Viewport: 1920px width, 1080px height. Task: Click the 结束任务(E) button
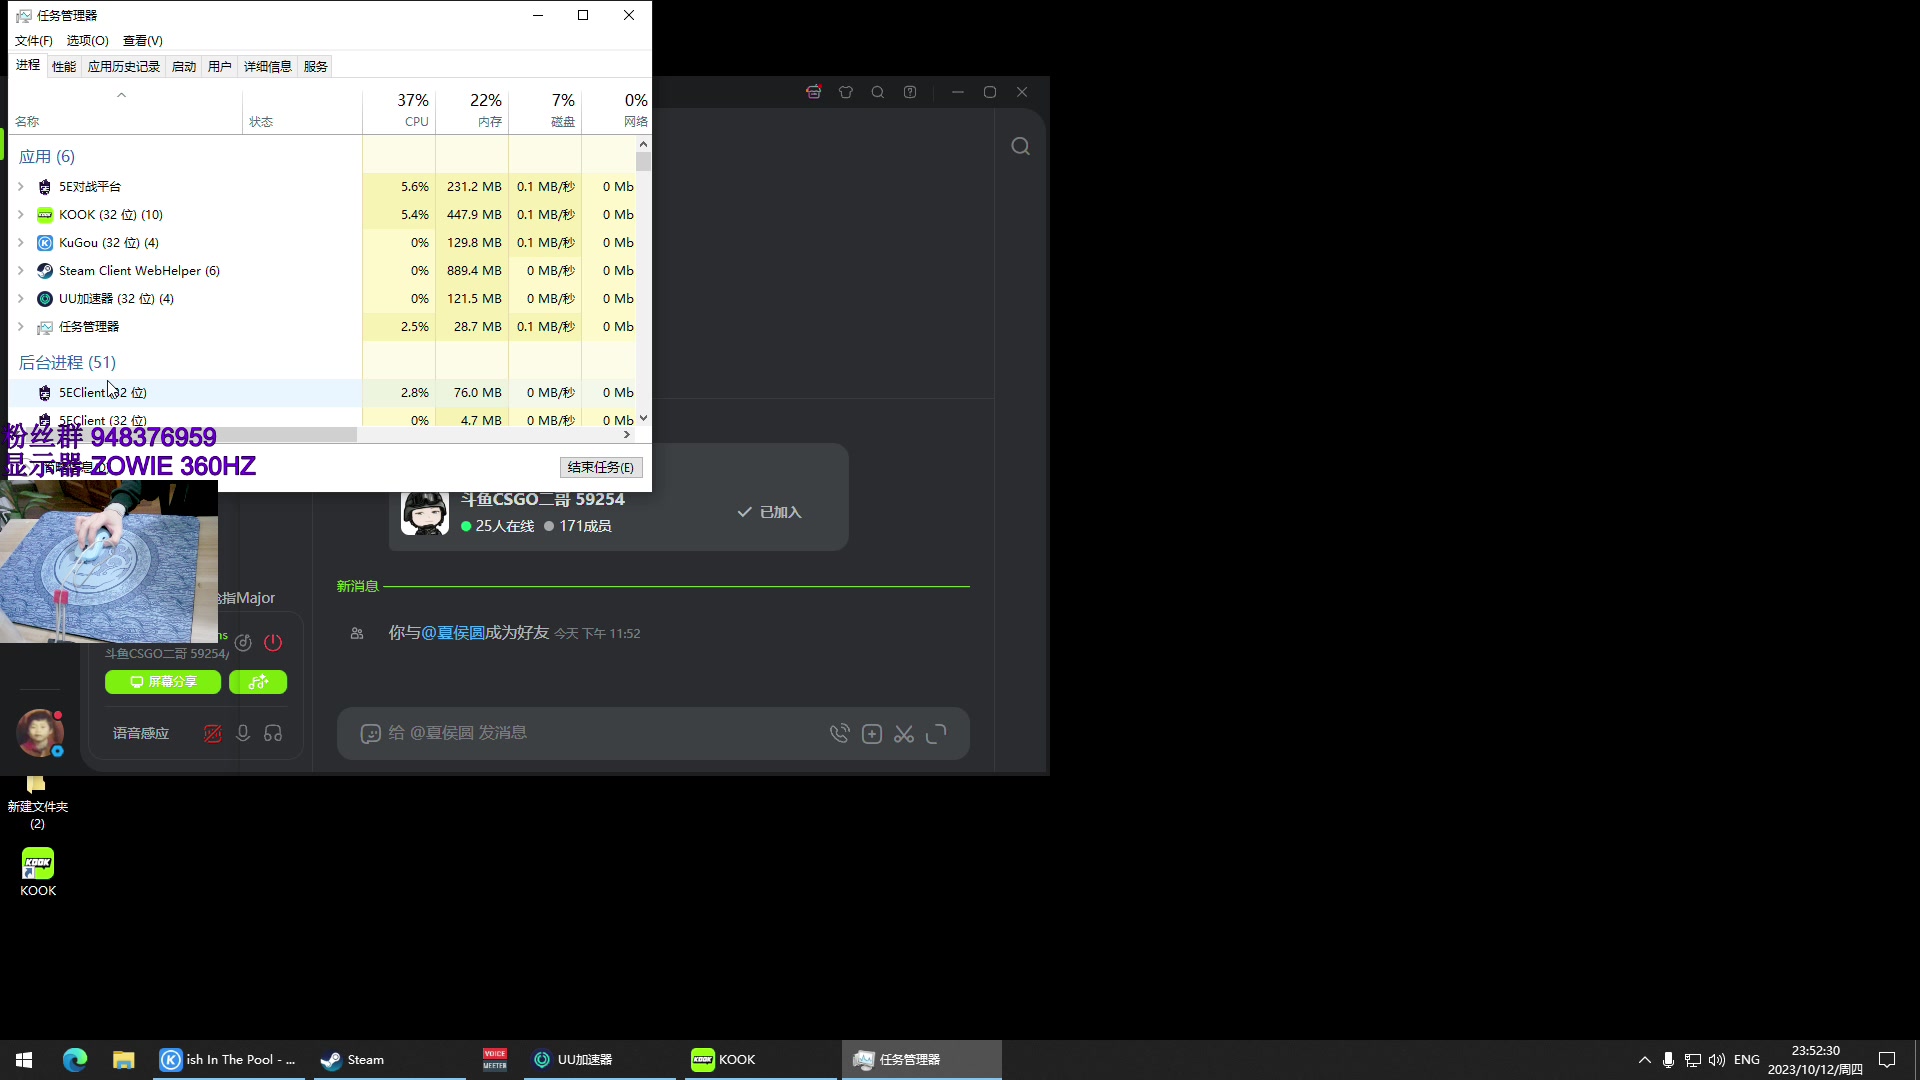tap(601, 467)
